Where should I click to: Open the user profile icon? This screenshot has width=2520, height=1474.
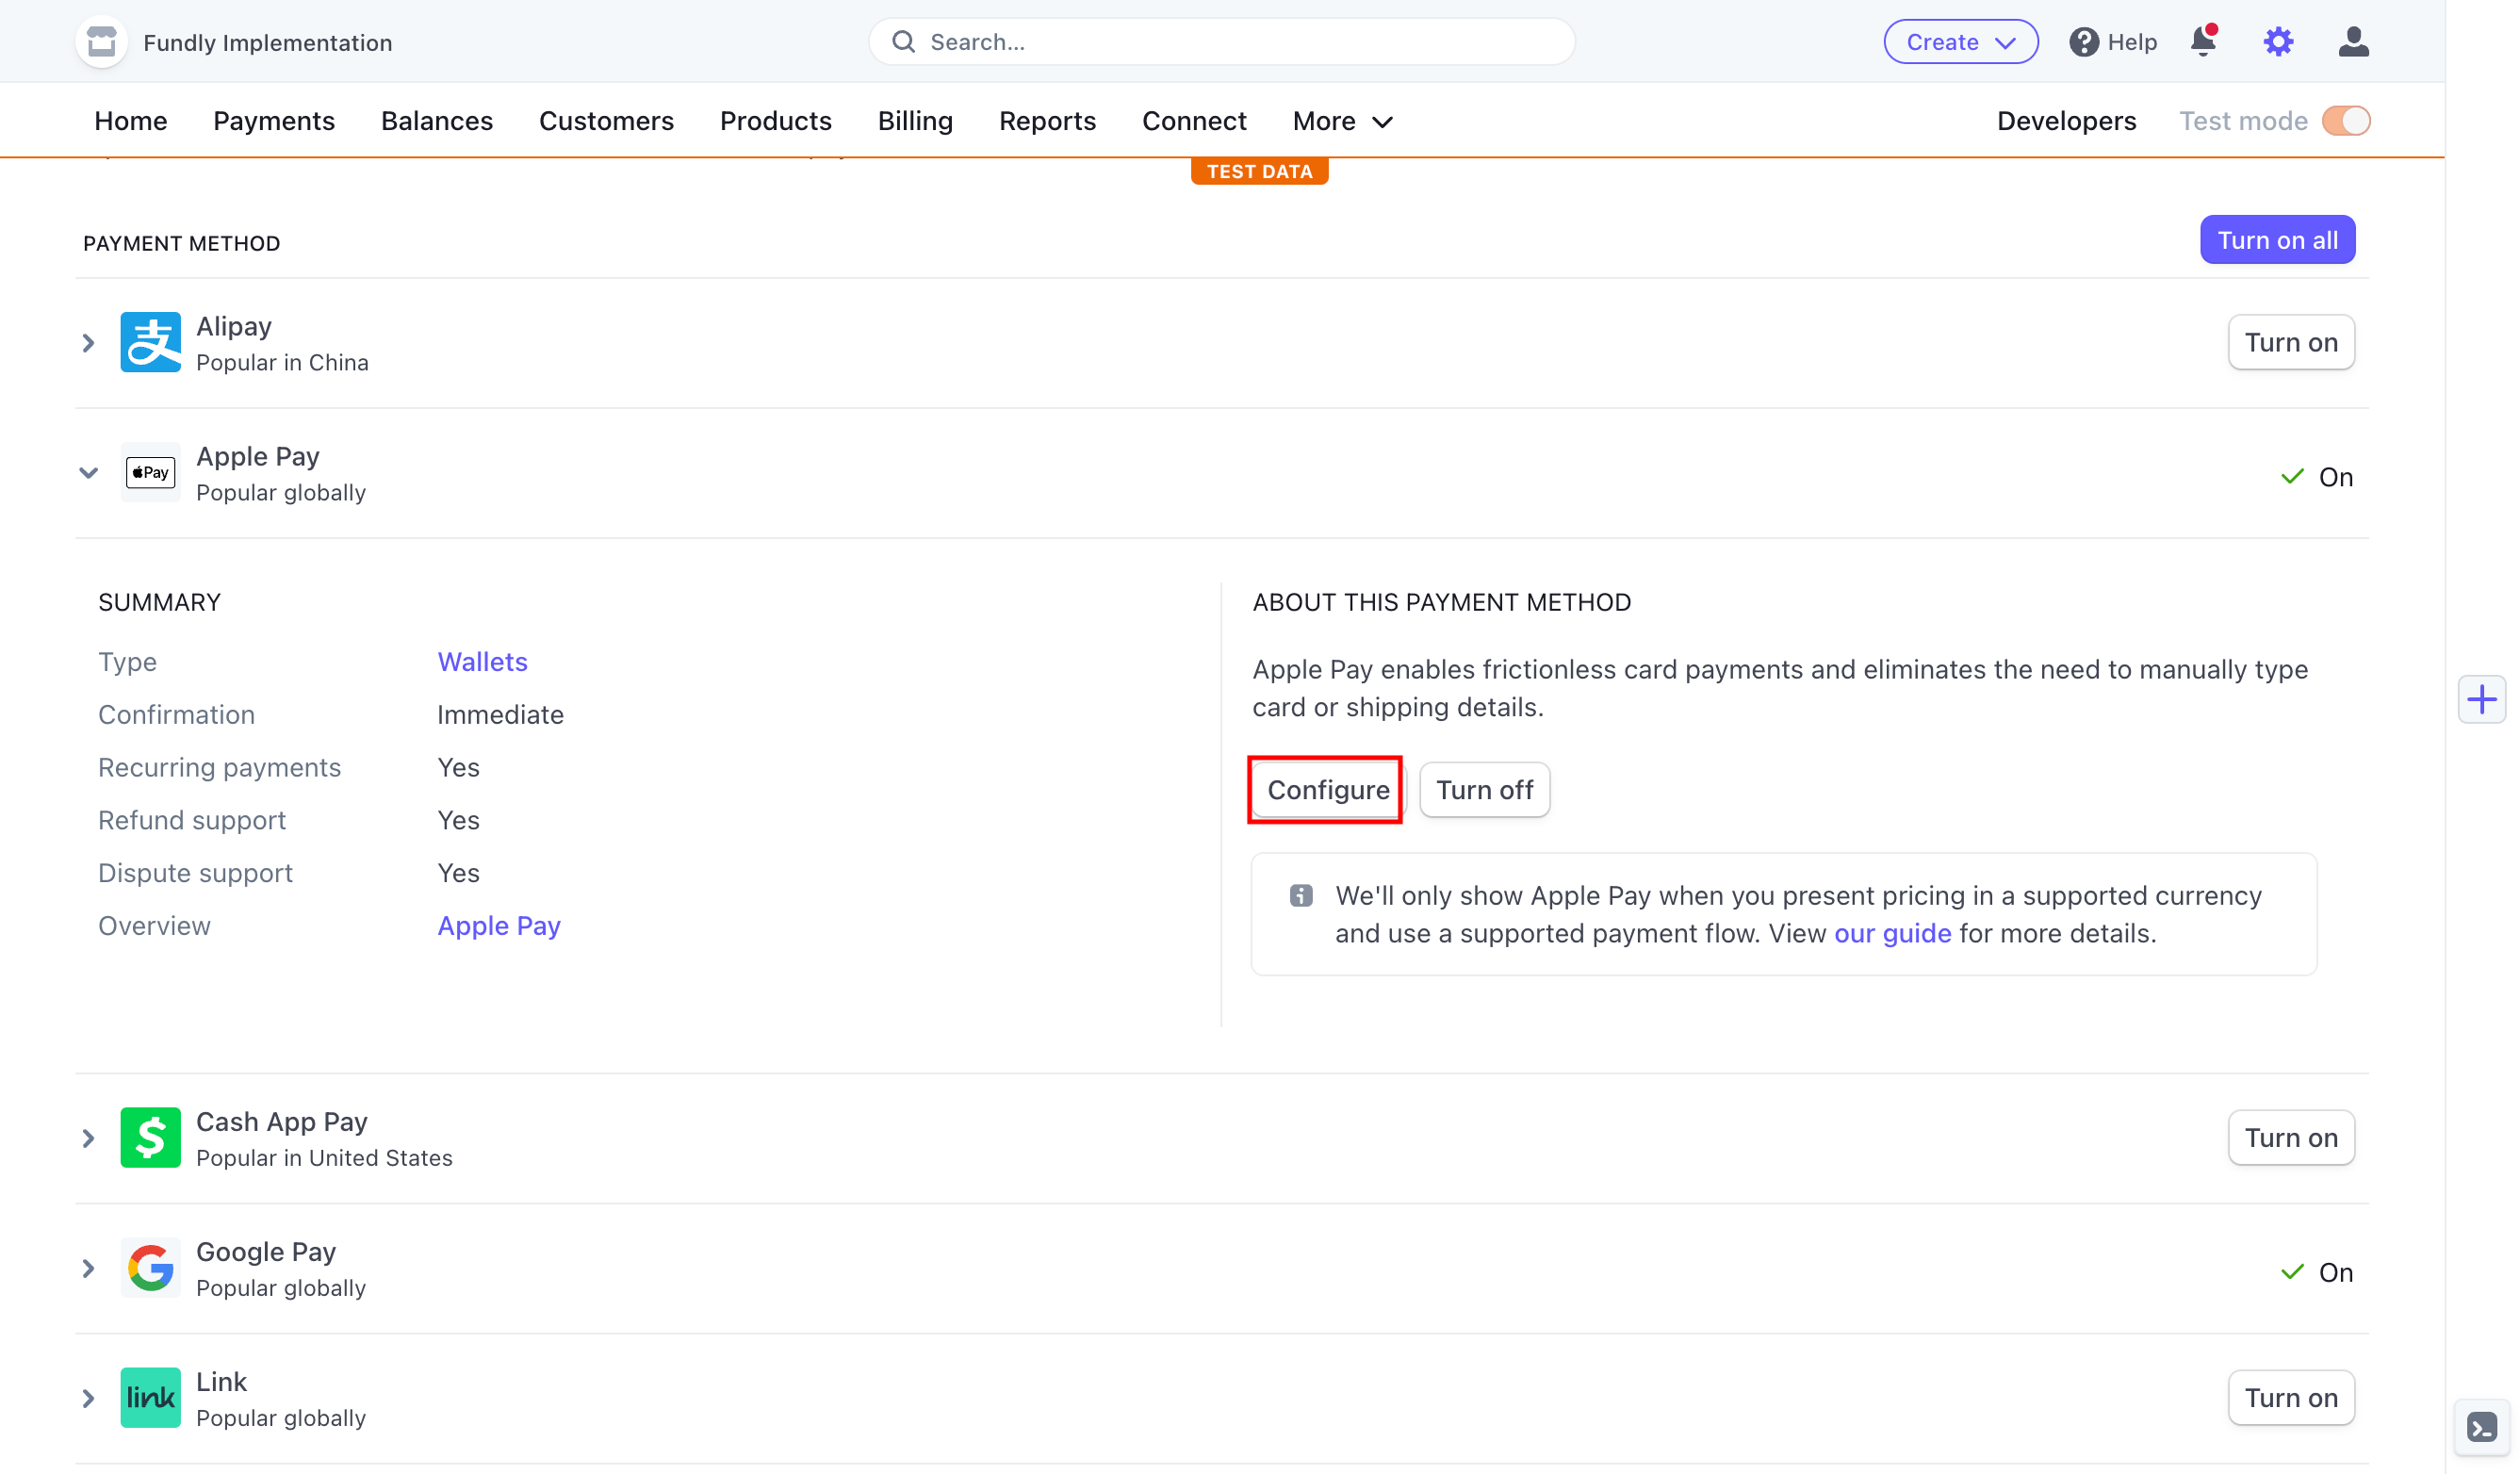click(x=2353, y=42)
